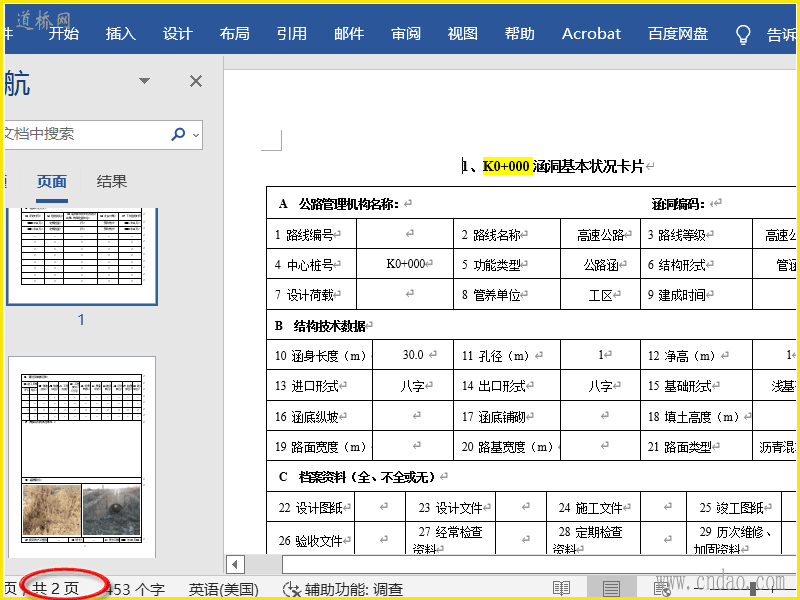The height and width of the screenshot is (600, 800).
Task: Open the 开始 ribbon tab
Action: click(64, 34)
